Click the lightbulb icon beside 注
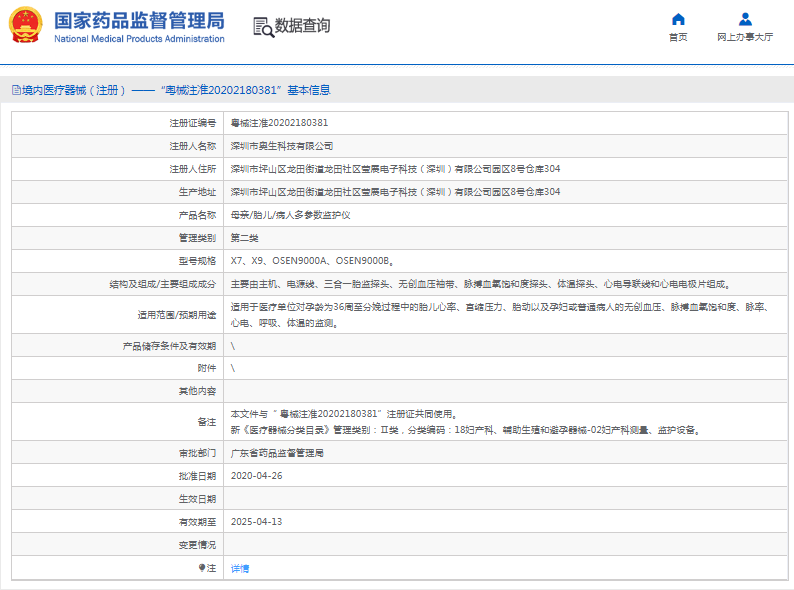Viewport: 794px width, 590px height. pos(201,568)
